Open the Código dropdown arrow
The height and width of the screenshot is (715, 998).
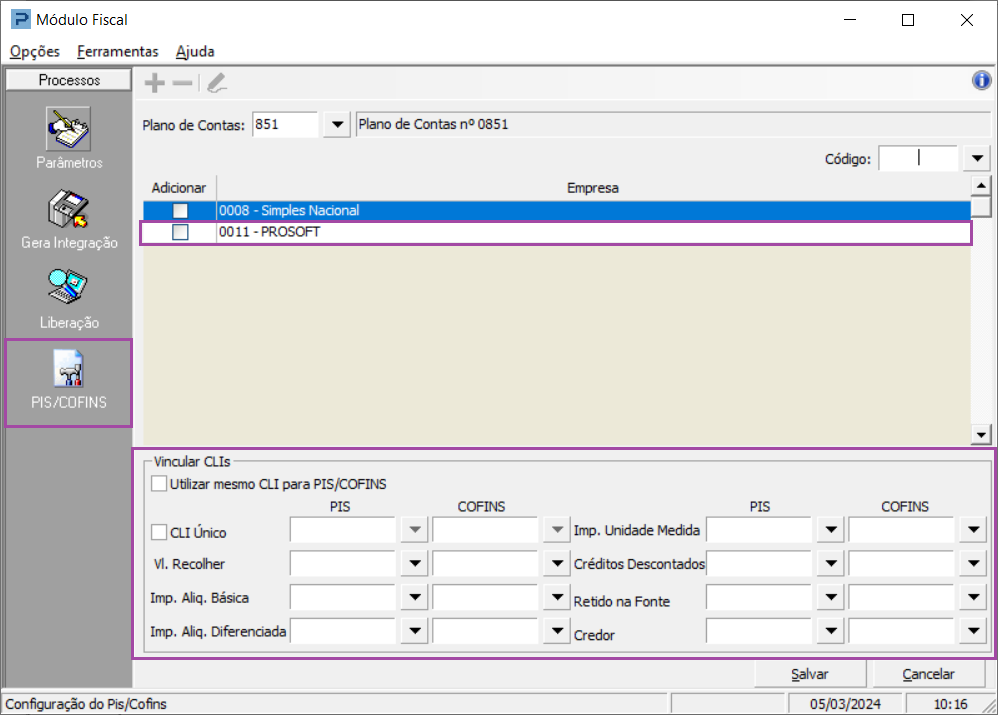[977, 158]
